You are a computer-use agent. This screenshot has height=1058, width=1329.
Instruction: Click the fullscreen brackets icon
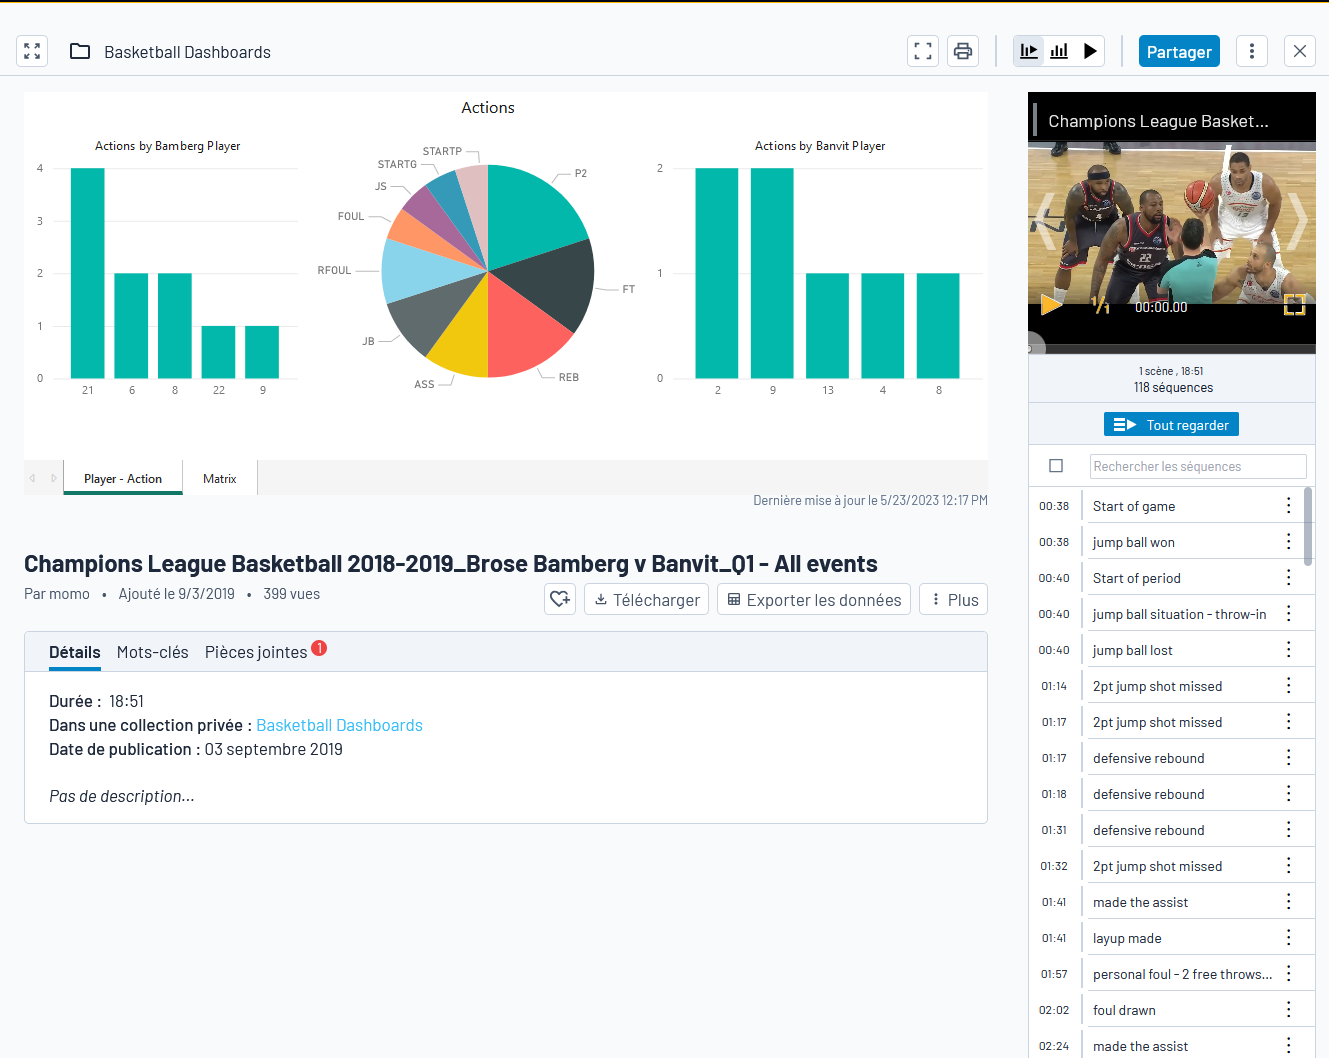click(x=923, y=51)
